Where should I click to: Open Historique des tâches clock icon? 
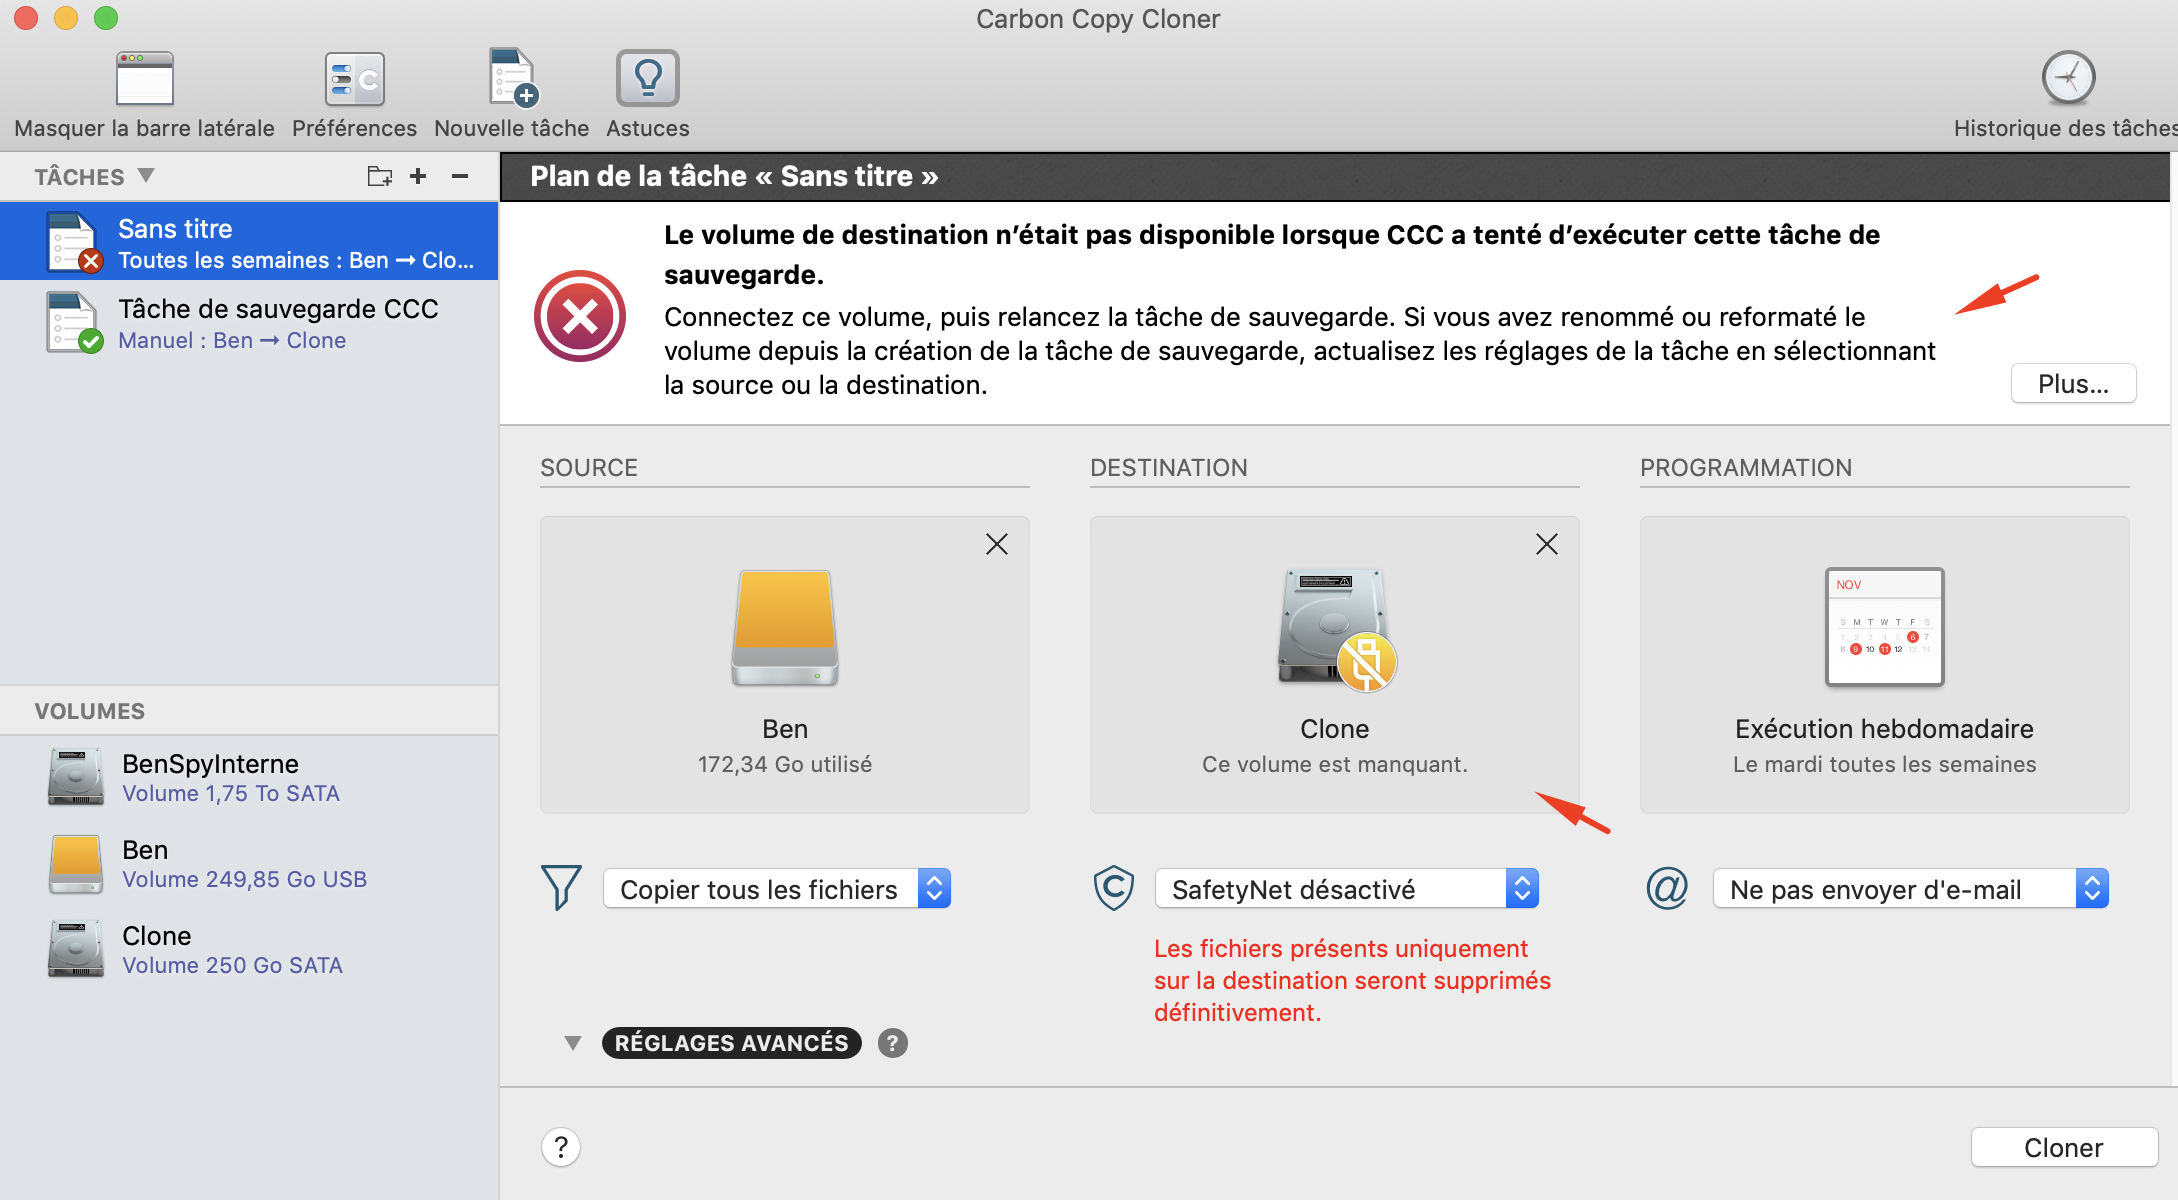tap(2068, 78)
